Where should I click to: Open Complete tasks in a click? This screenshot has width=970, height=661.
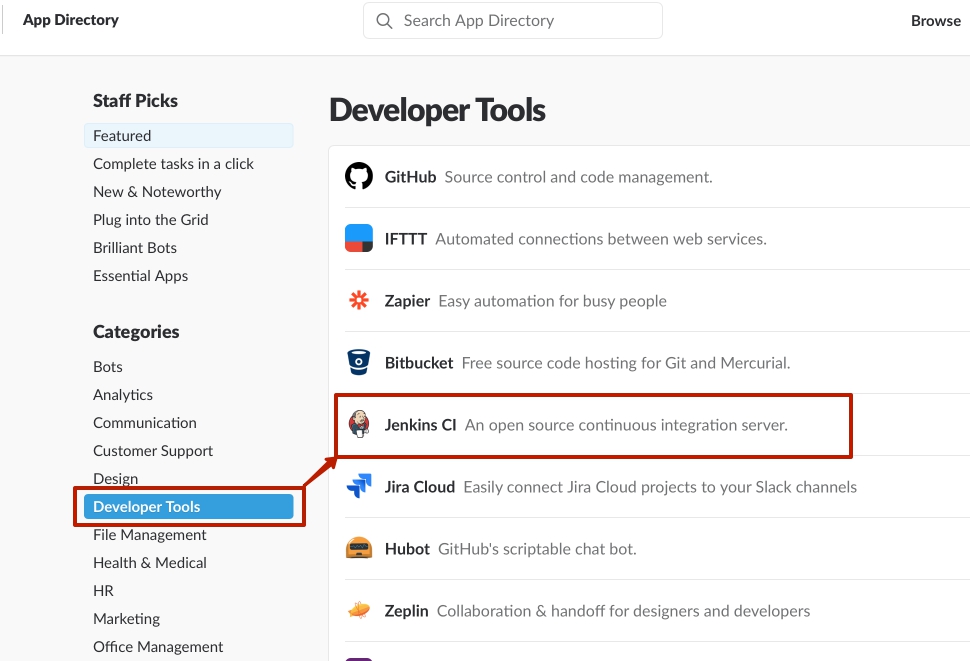(x=173, y=164)
